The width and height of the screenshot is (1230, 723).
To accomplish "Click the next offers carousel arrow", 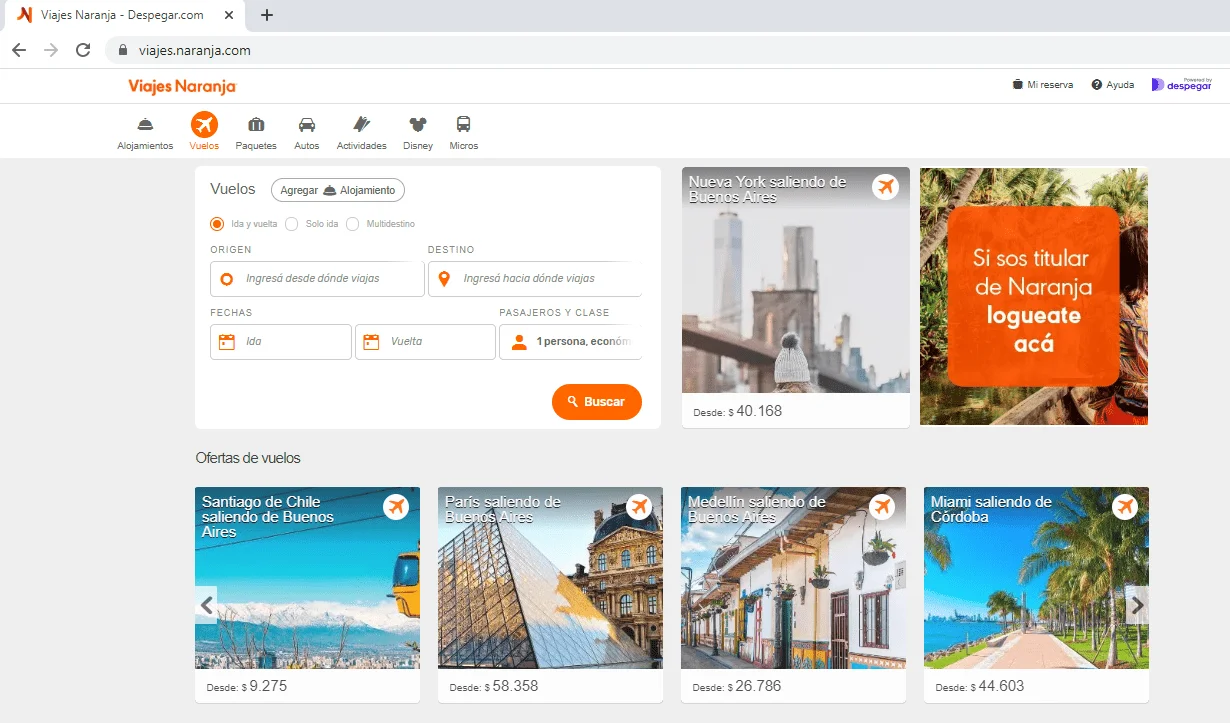I will 1137,605.
